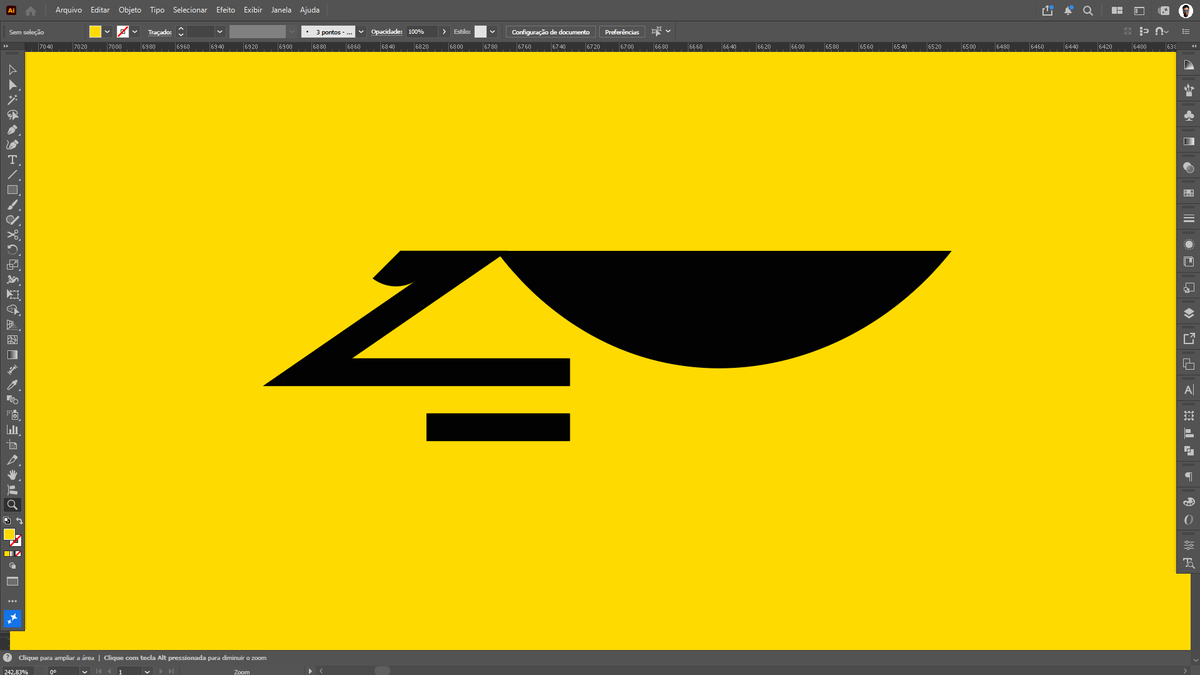Screen dimensions: 1200x675
Task: Expand the stroke weight dropdown
Action: coord(219,32)
